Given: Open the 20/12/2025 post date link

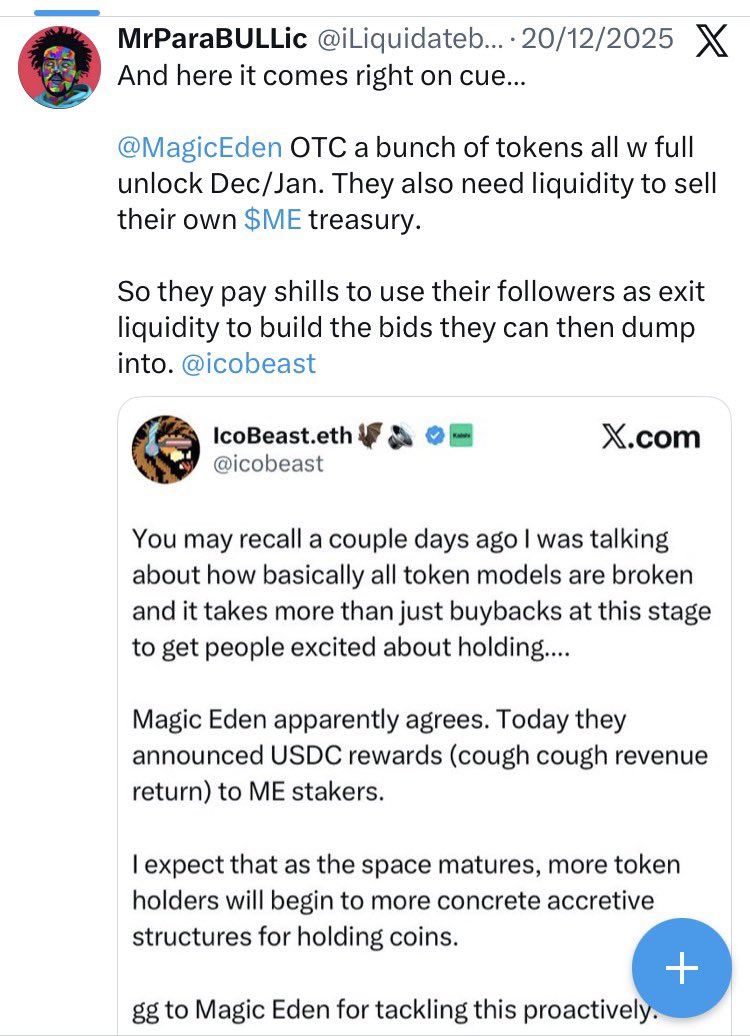Looking at the screenshot, I should click(597, 40).
